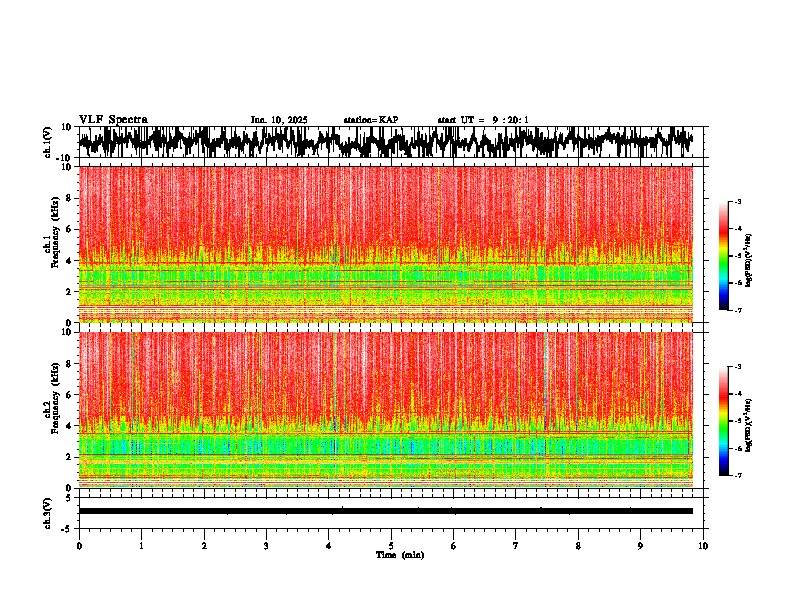Click the "-3" label on ch.2 color bar
The width and height of the screenshot is (792, 612).
[x=737, y=367]
